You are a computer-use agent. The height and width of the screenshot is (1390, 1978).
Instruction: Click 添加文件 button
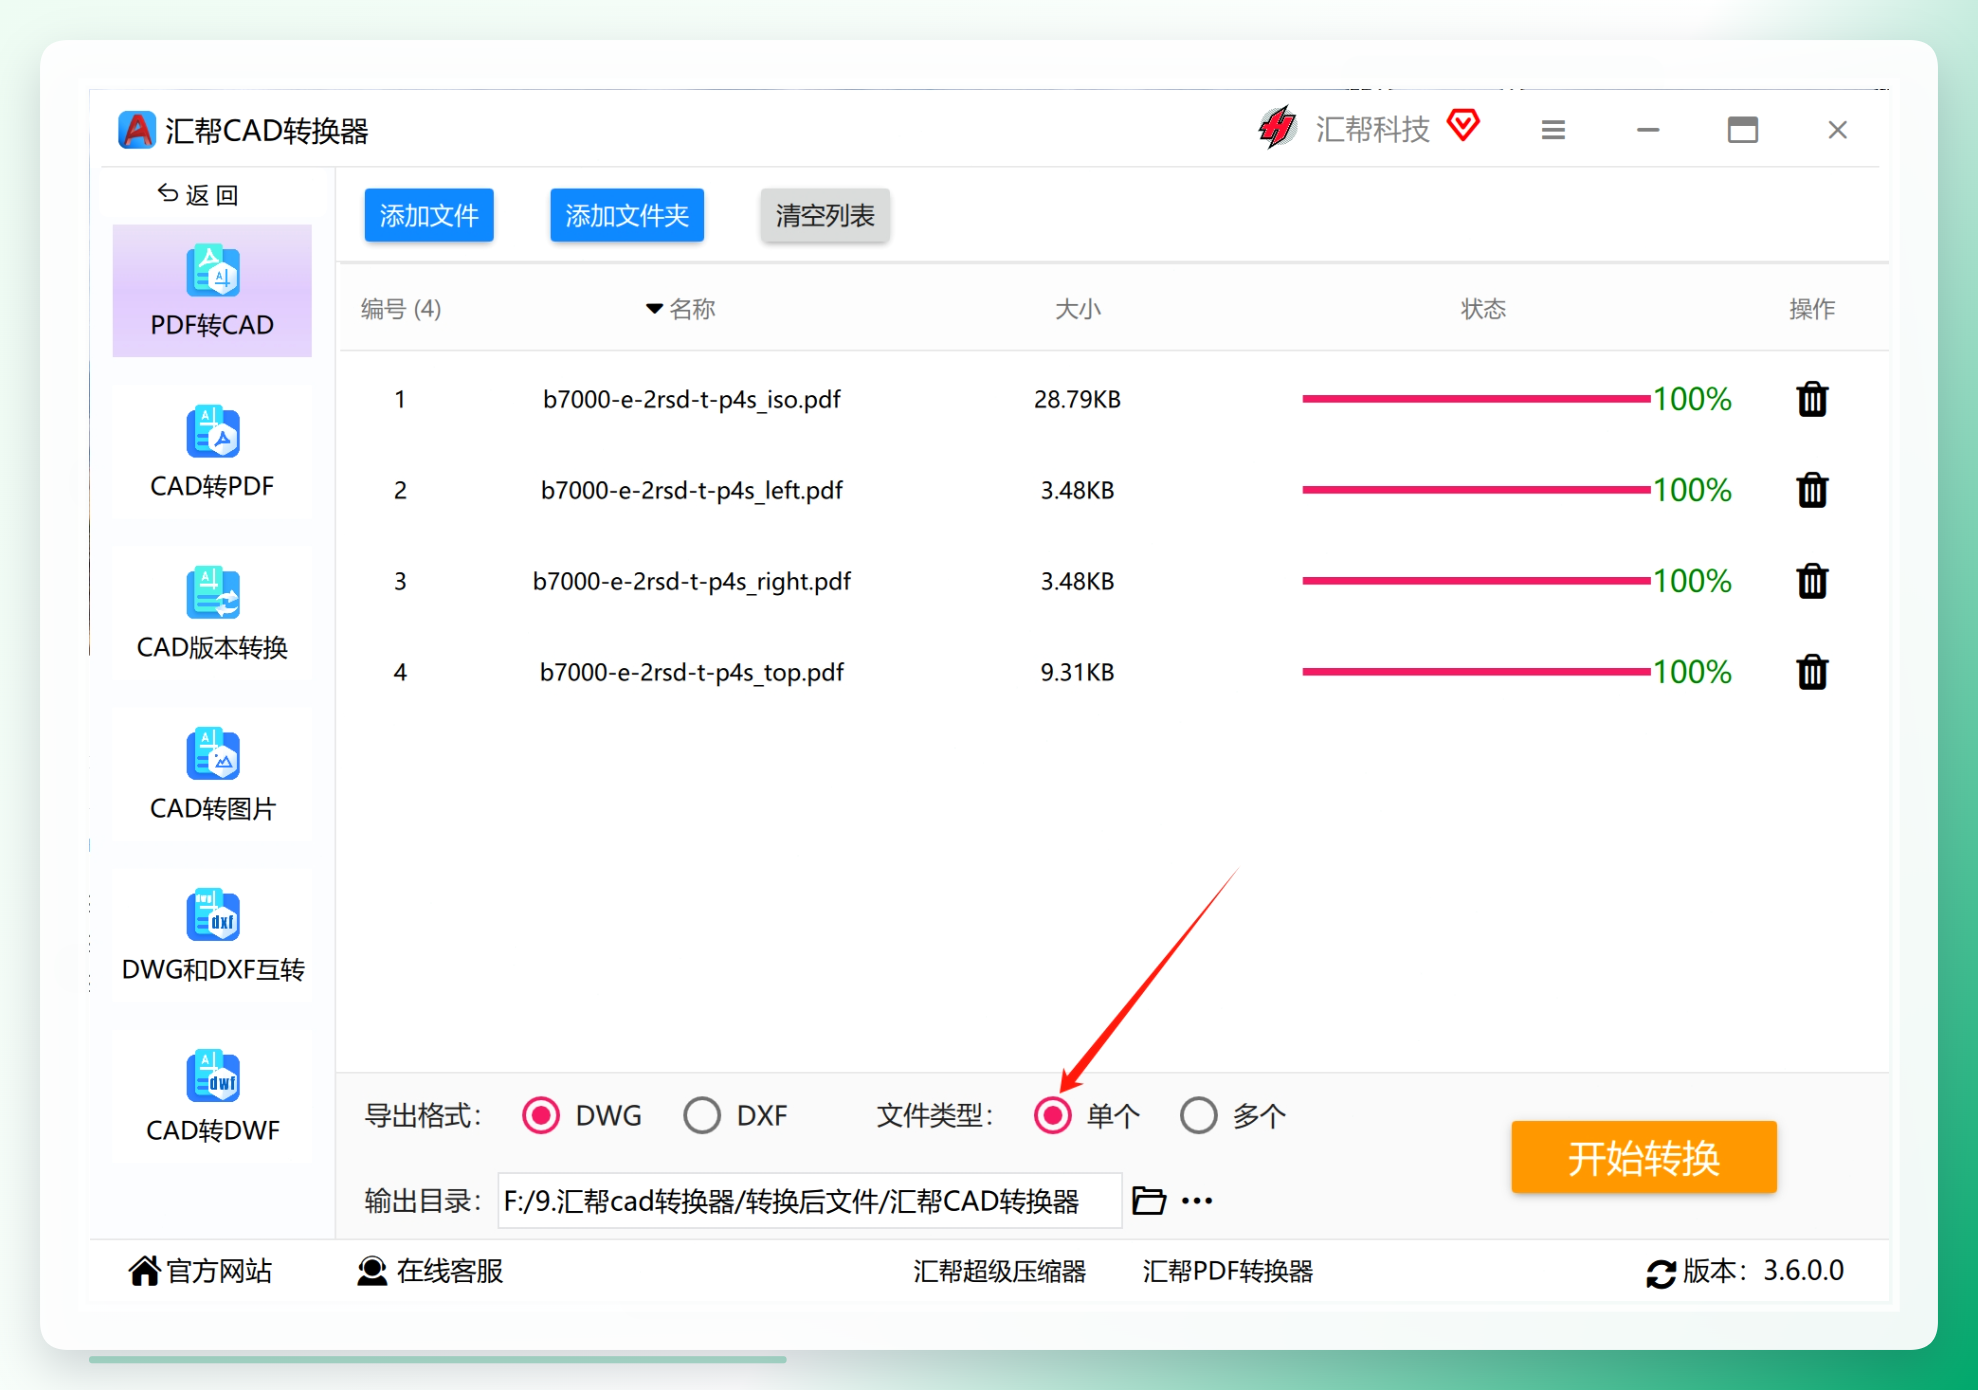click(x=429, y=215)
